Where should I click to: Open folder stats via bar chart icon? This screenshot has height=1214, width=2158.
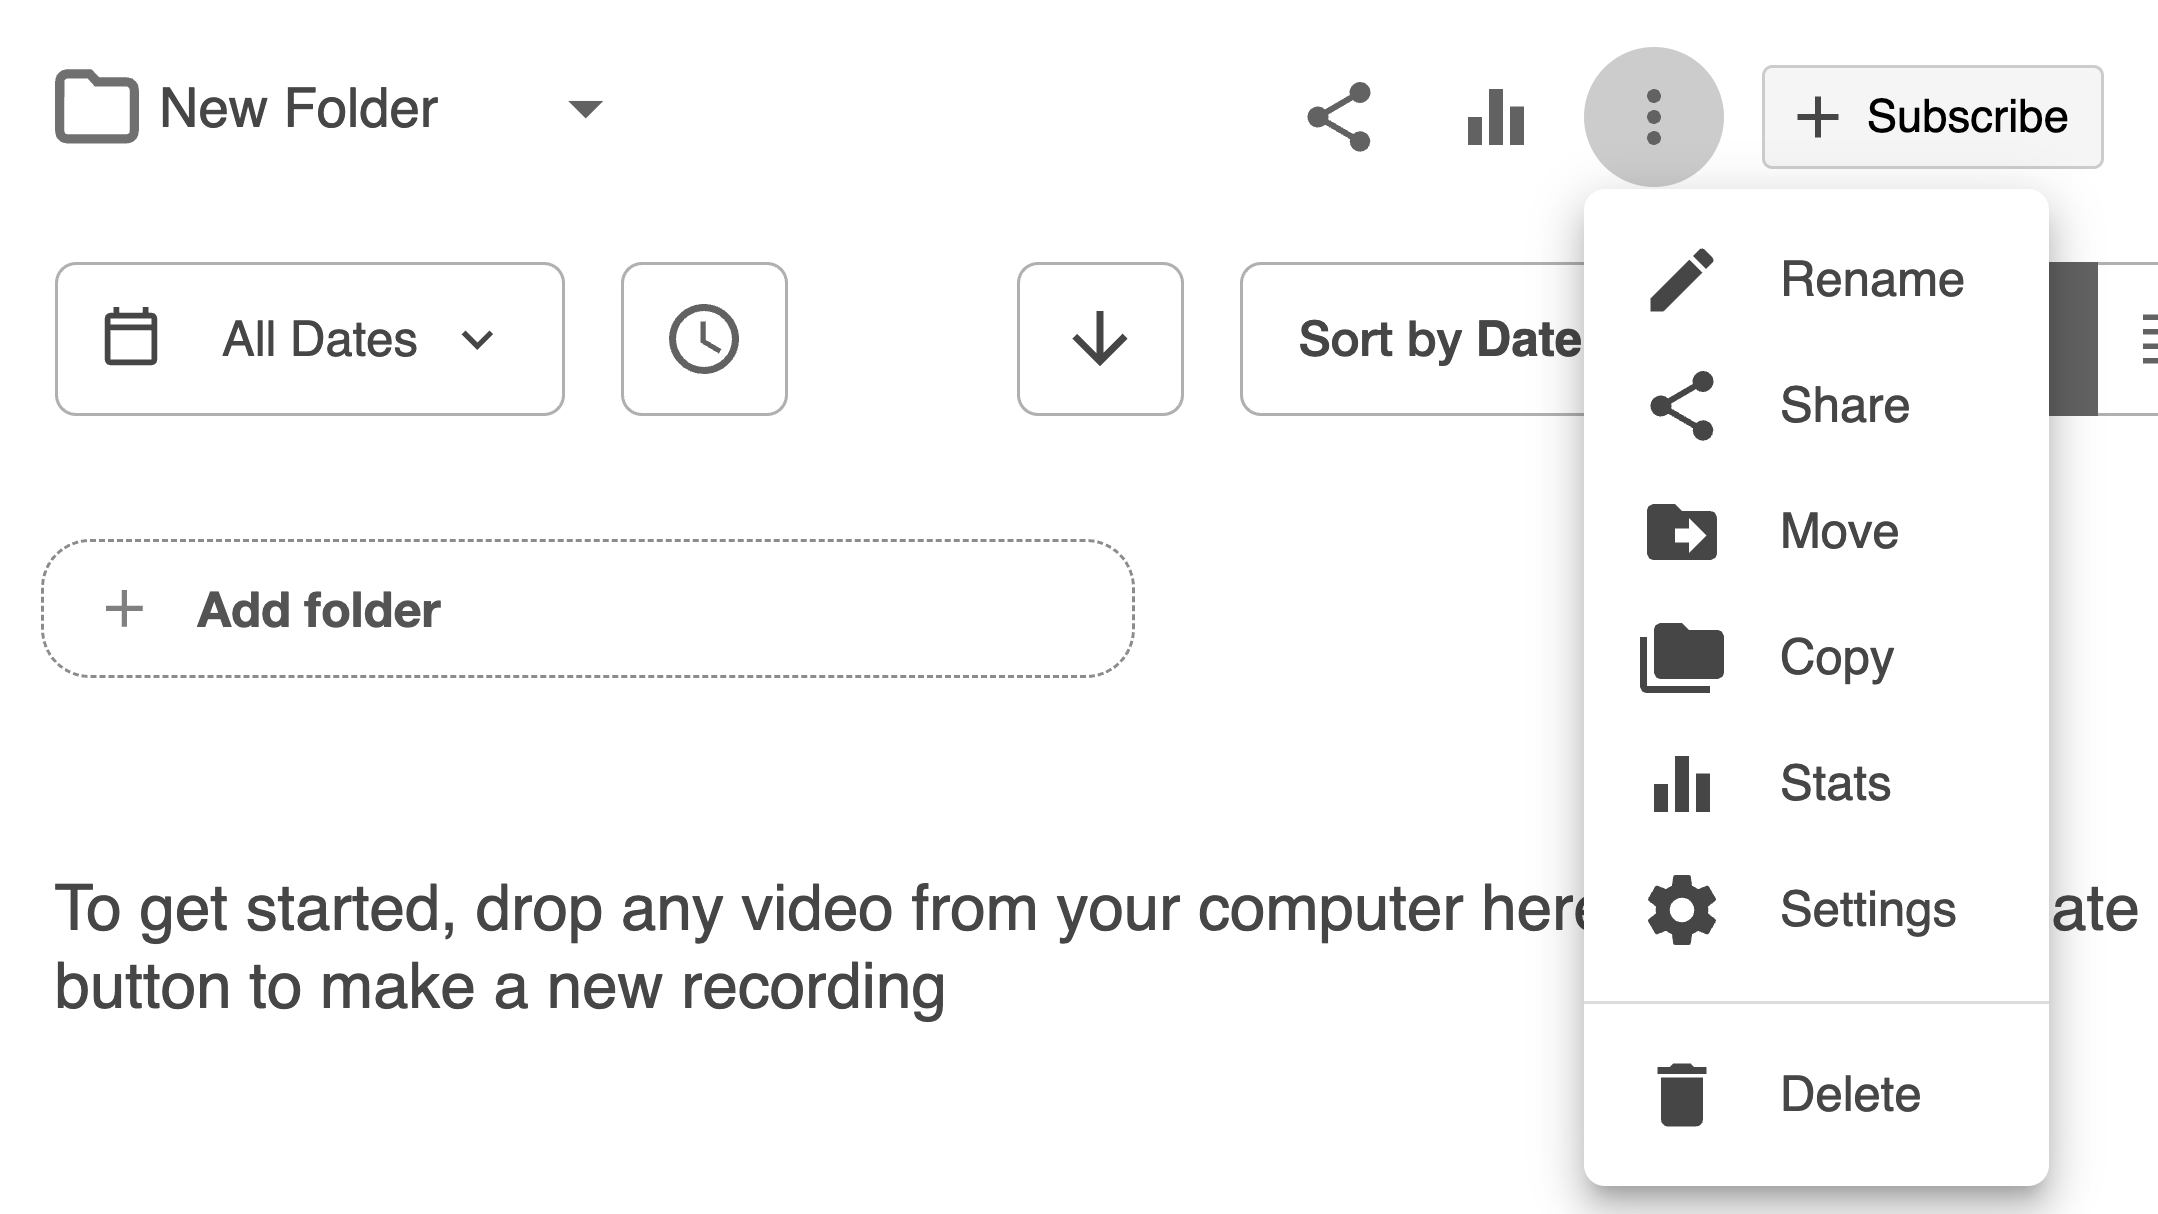[x=1496, y=117]
